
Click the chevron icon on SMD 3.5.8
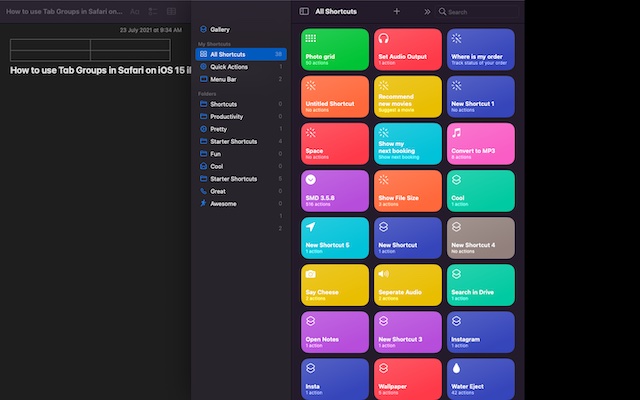pos(310,180)
